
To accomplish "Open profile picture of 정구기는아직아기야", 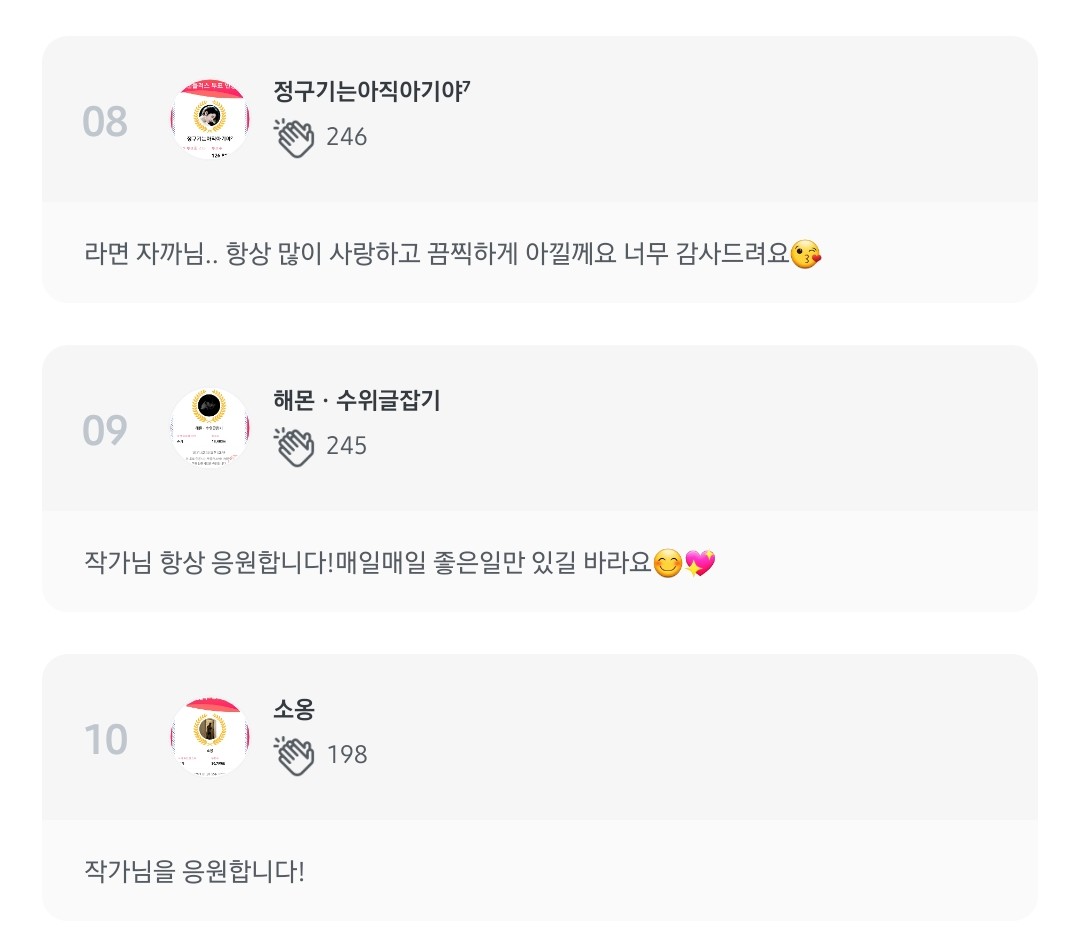I will tap(210, 120).
